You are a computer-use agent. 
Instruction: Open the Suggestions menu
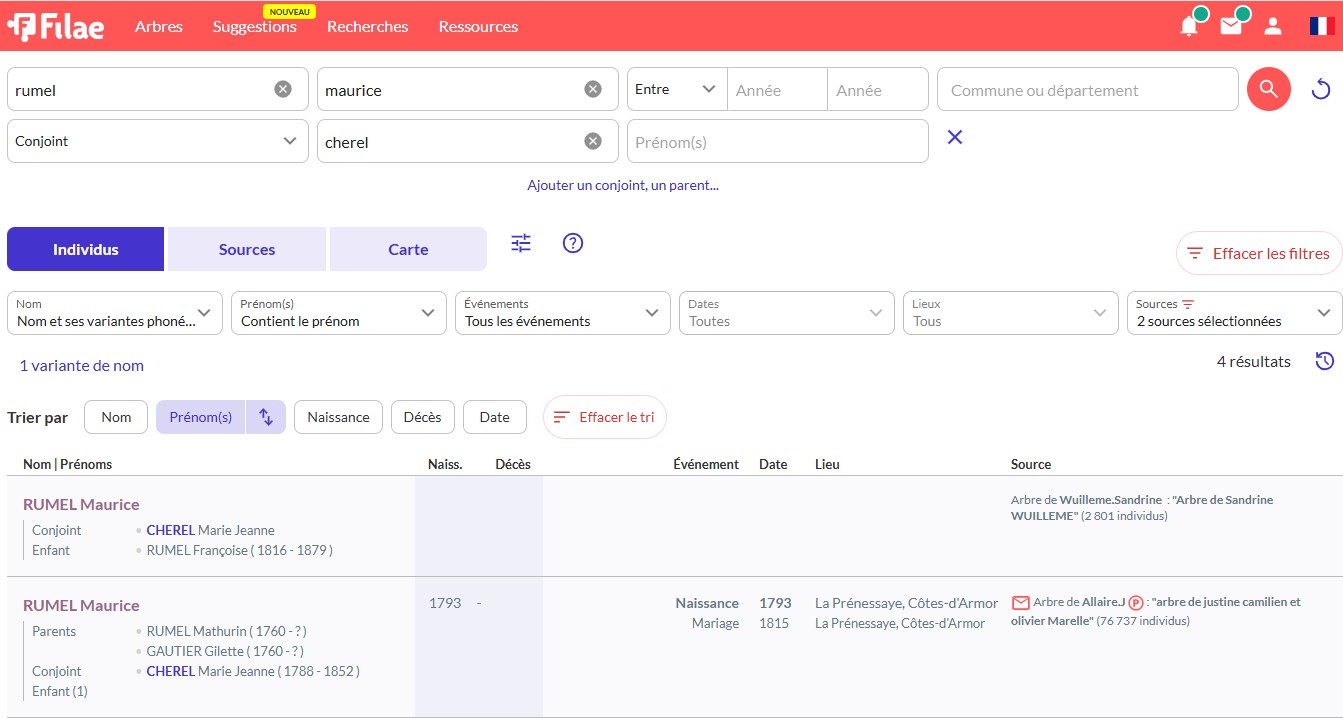(255, 27)
